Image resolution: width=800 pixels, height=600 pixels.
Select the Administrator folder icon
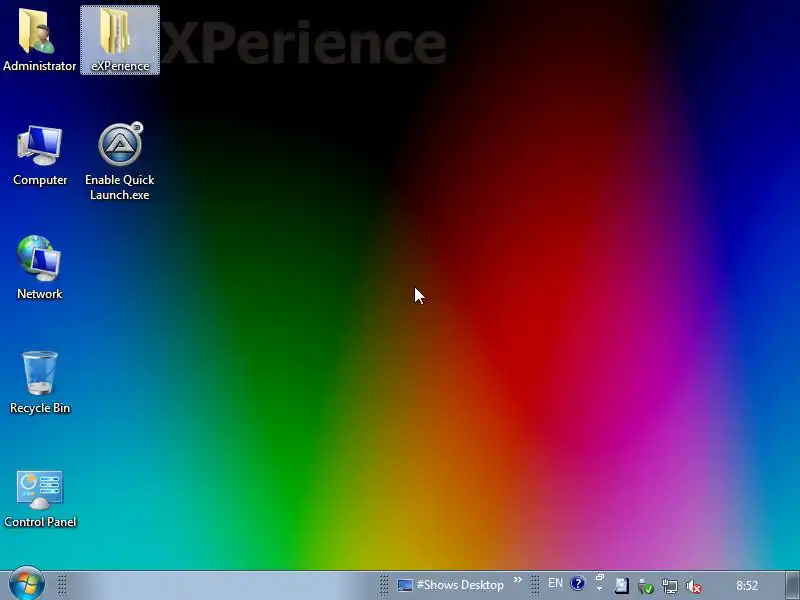39,40
